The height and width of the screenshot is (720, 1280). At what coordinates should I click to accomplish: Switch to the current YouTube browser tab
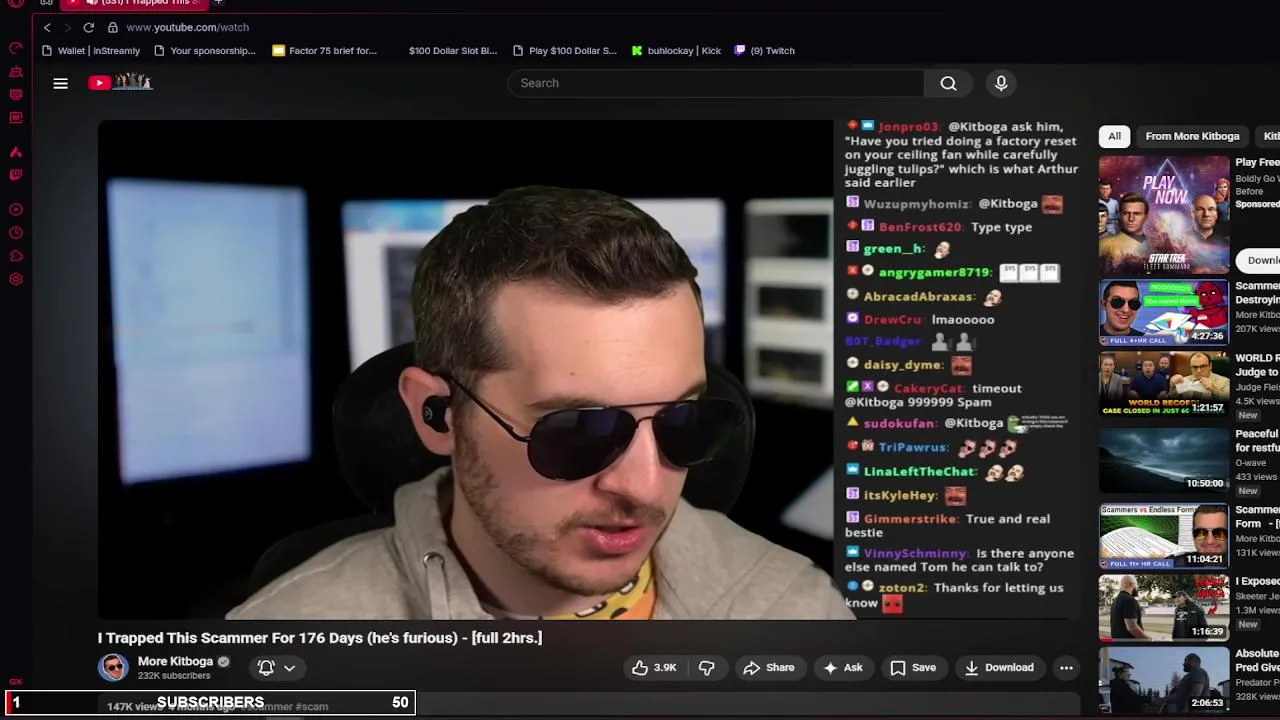click(135, 3)
